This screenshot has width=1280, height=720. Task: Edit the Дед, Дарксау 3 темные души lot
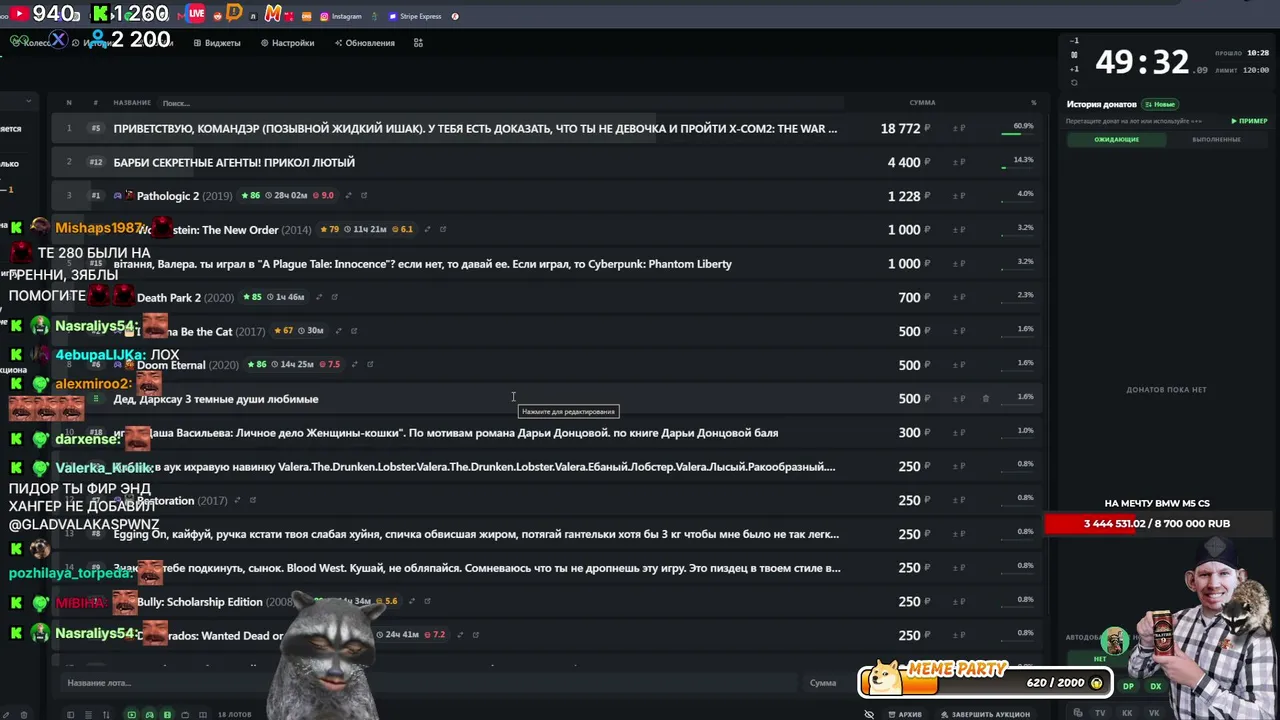(x=216, y=399)
